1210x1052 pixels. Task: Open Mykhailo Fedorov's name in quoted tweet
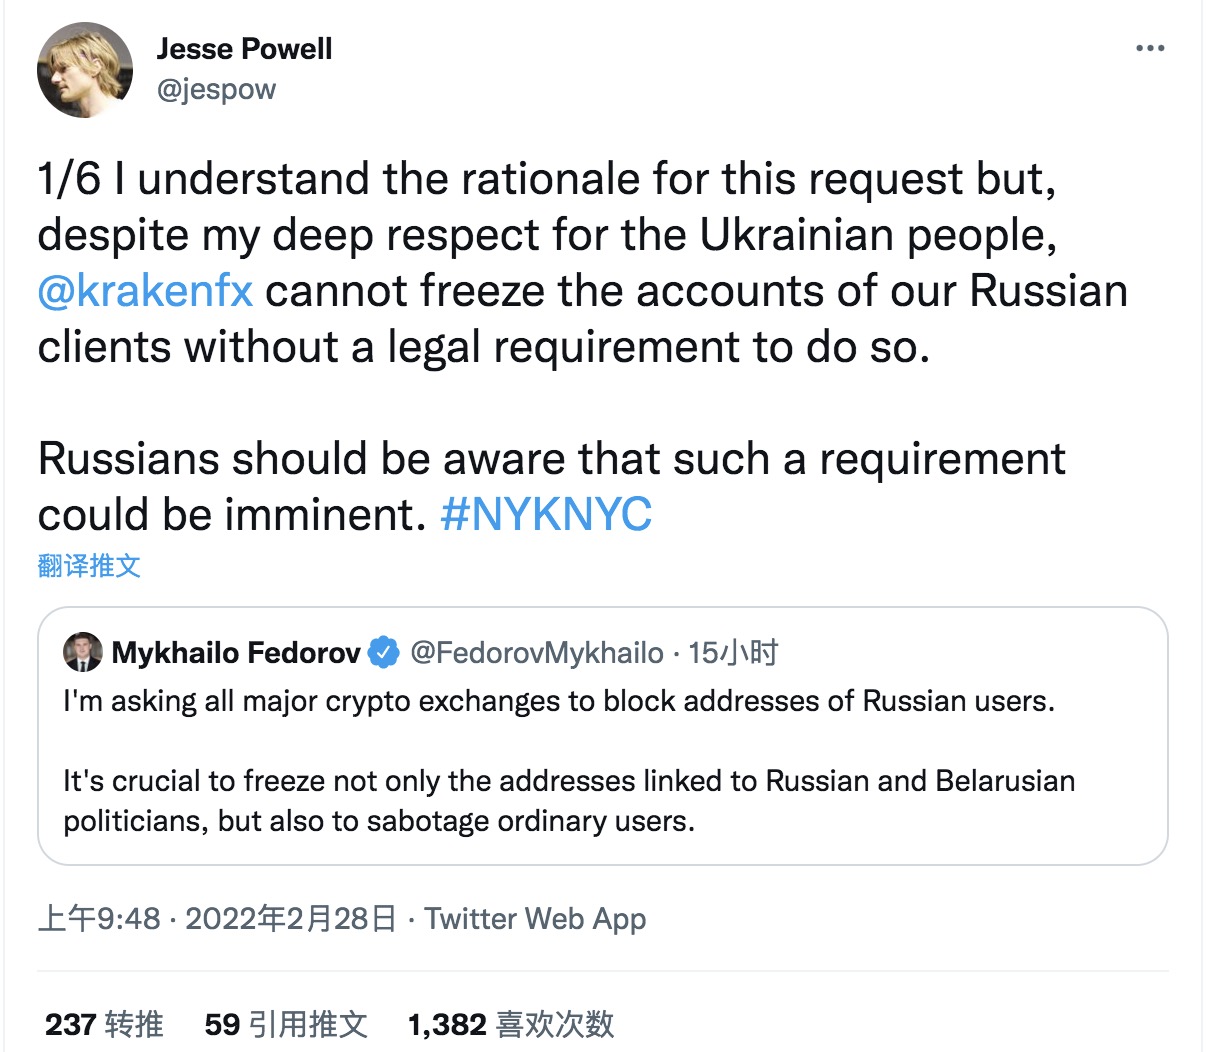pyautogui.click(x=235, y=653)
